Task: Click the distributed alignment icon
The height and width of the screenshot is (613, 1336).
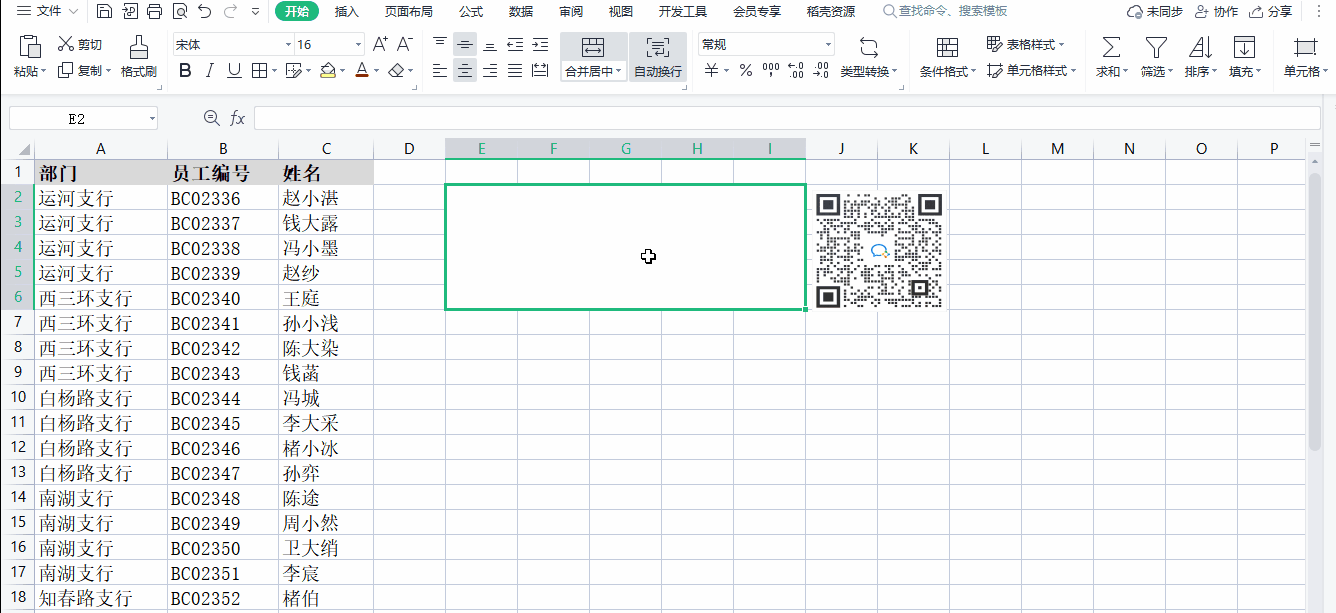Action: [x=540, y=70]
